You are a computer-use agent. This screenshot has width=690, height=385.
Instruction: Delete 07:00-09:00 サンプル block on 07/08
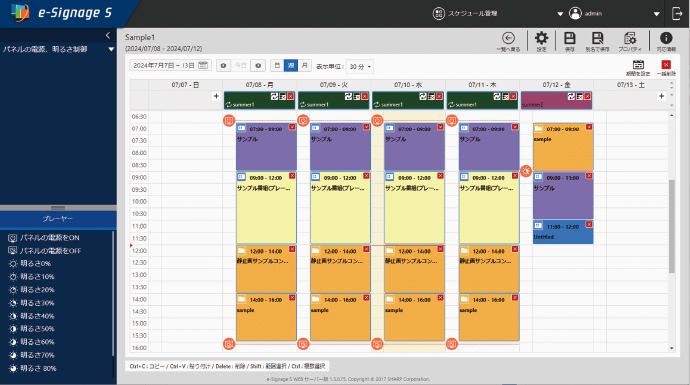292,127
